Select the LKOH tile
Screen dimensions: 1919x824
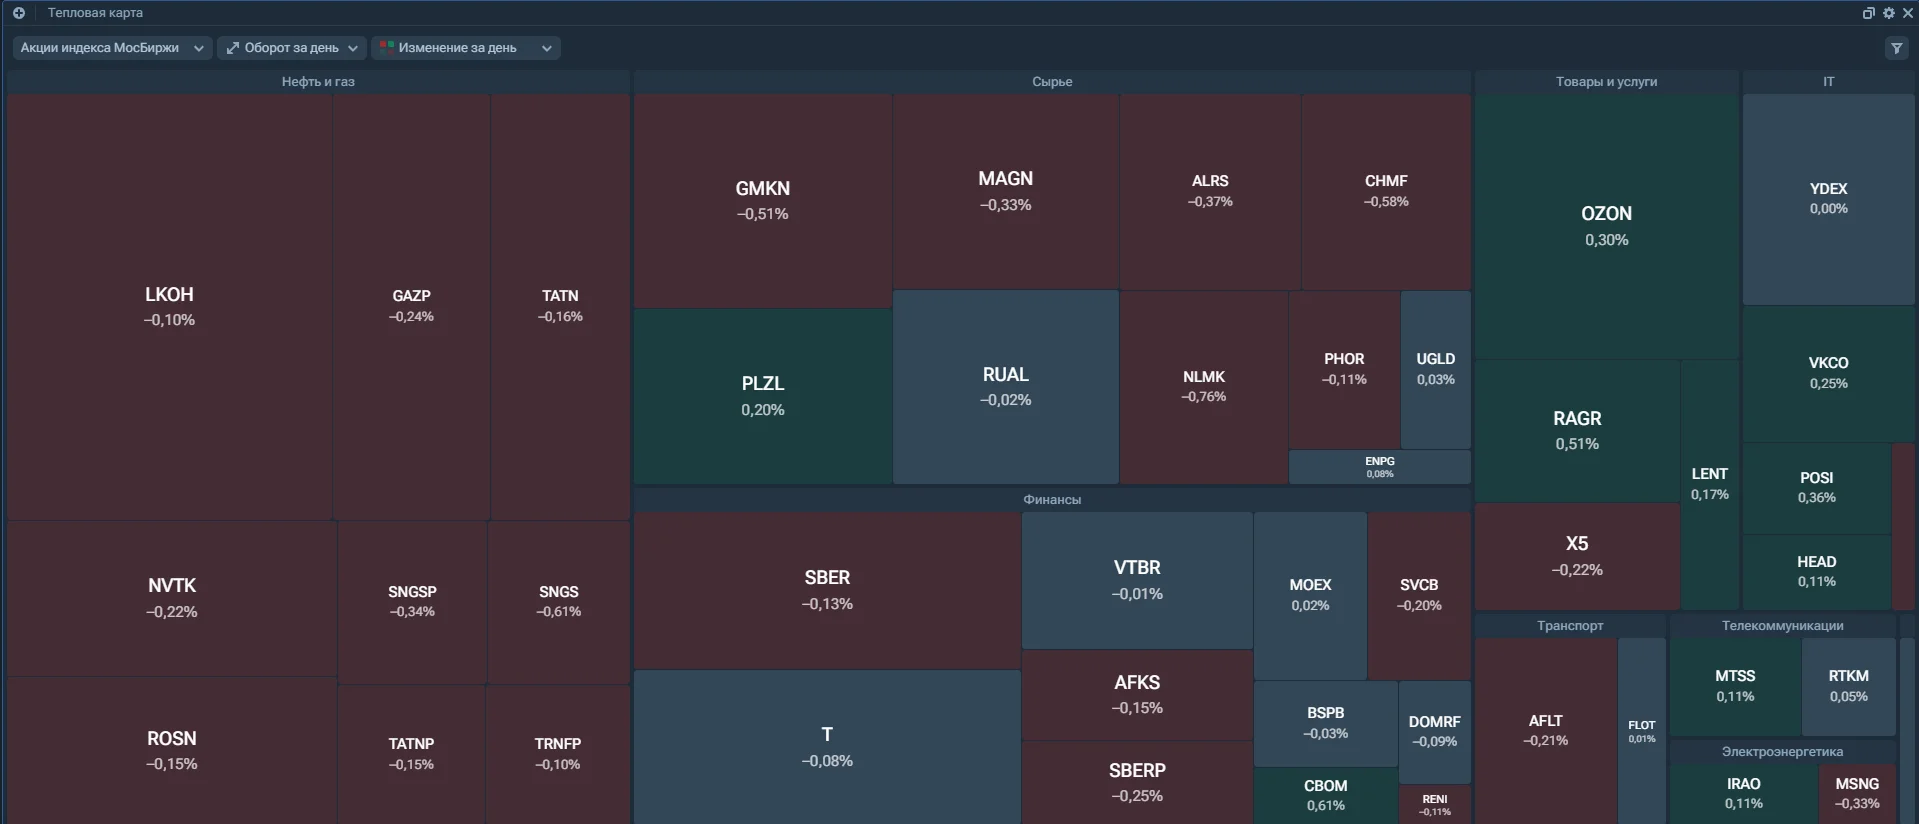pos(169,307)
